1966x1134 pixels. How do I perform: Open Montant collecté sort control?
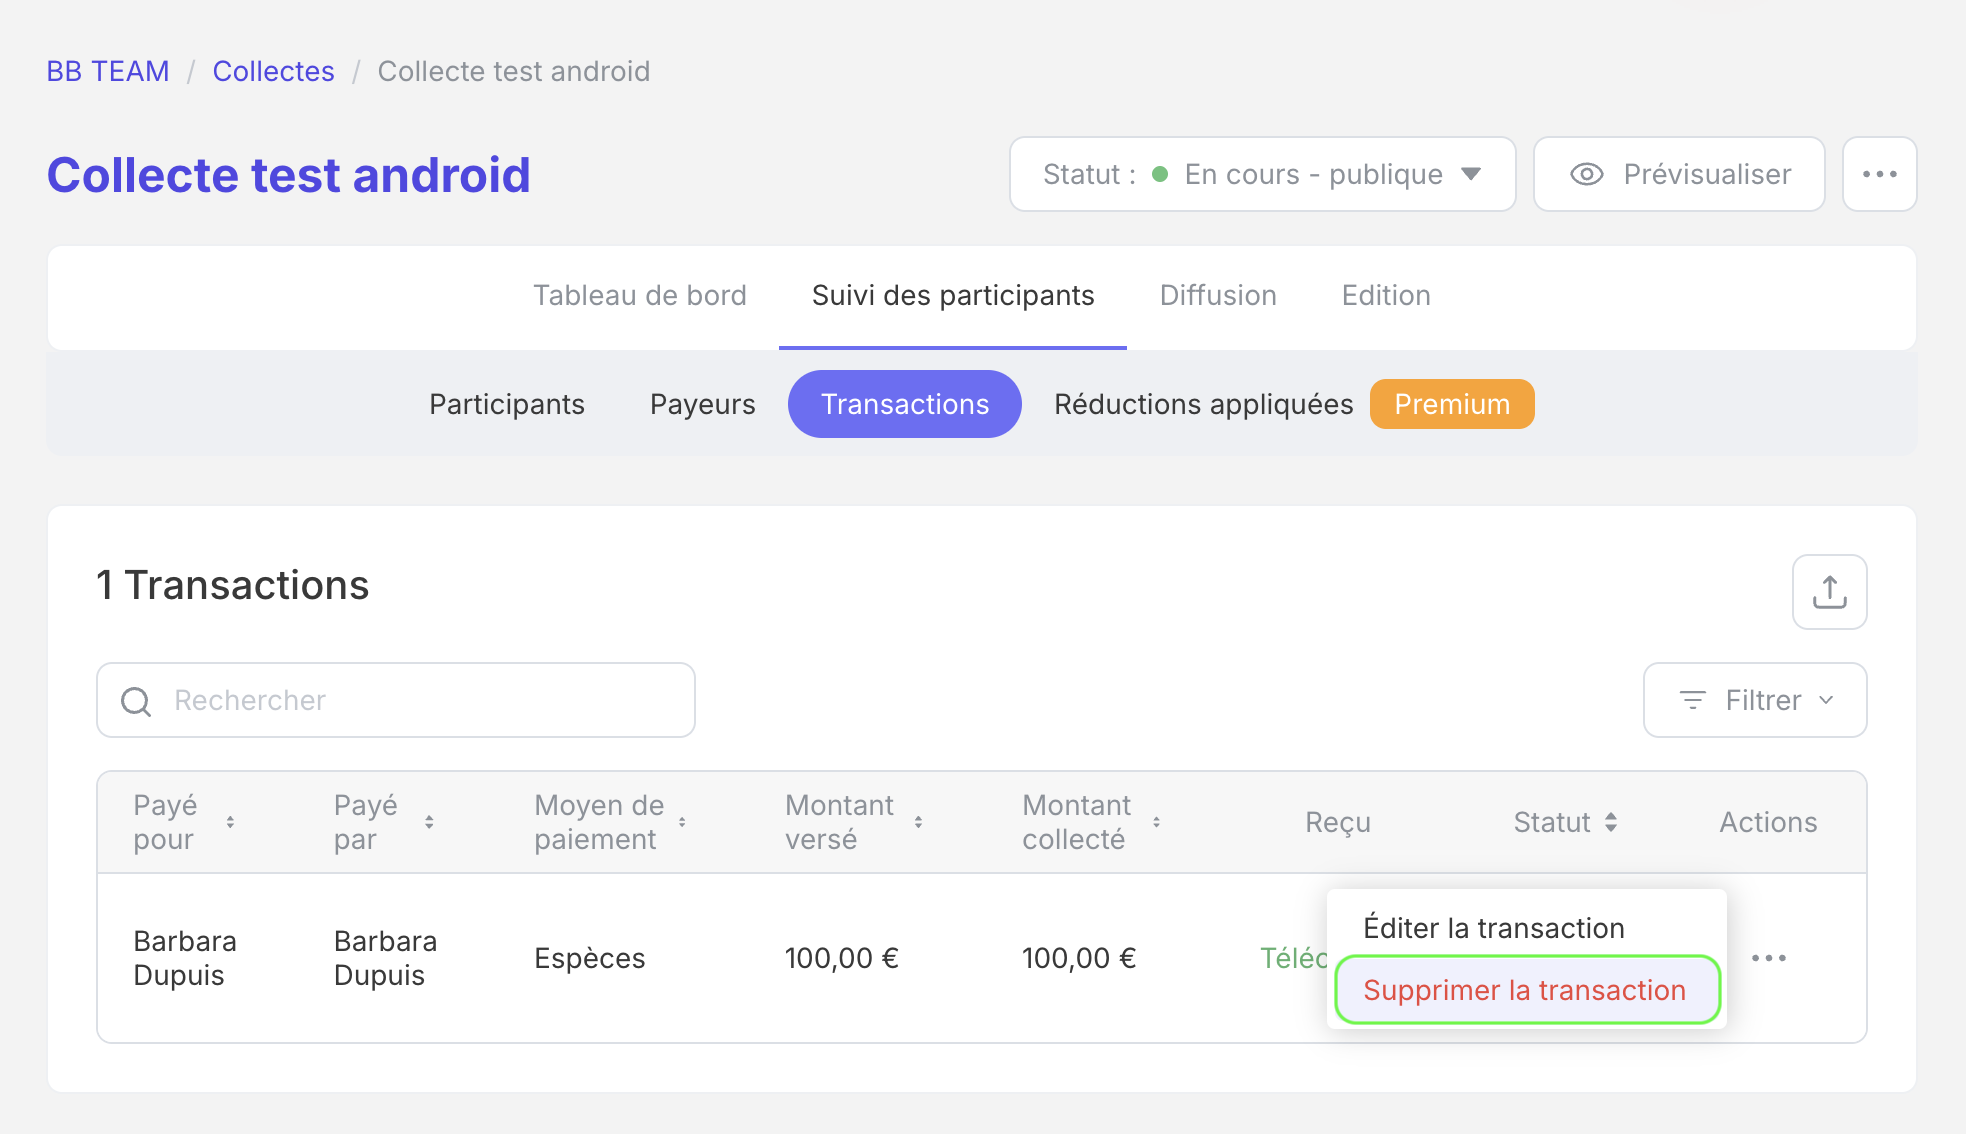(1157, 822)
